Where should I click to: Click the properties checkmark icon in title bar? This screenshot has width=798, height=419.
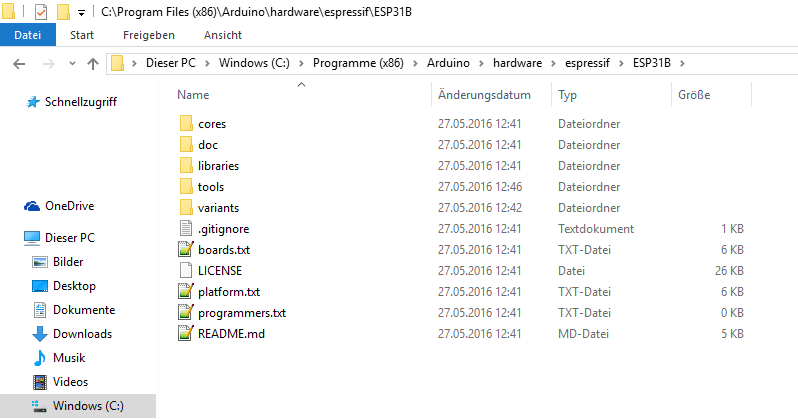[41, 12]
